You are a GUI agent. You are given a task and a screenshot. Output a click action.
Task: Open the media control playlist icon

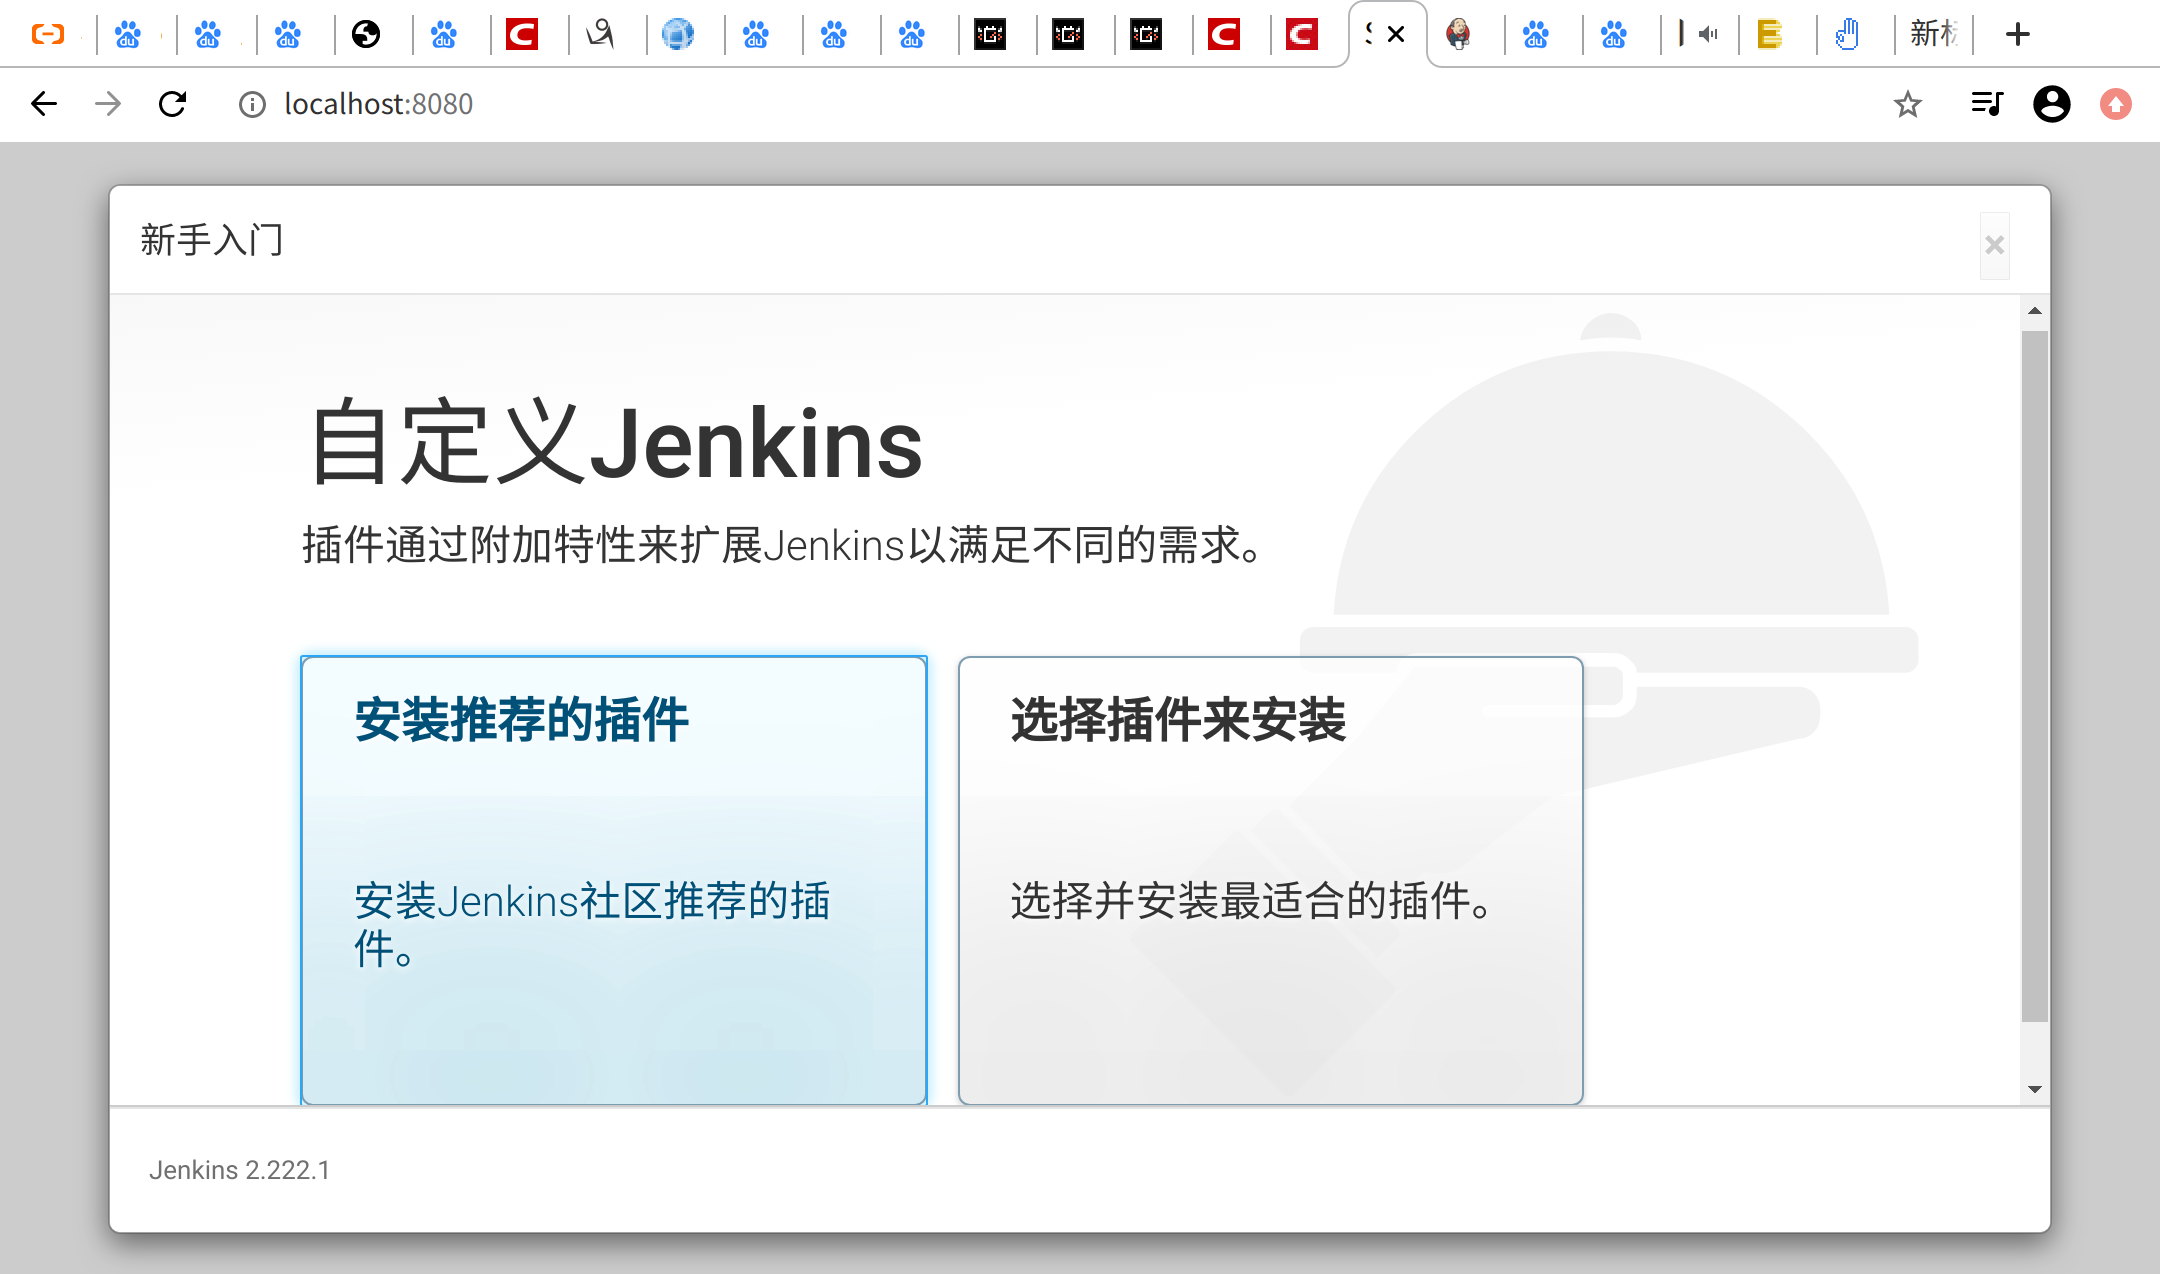1986,104
